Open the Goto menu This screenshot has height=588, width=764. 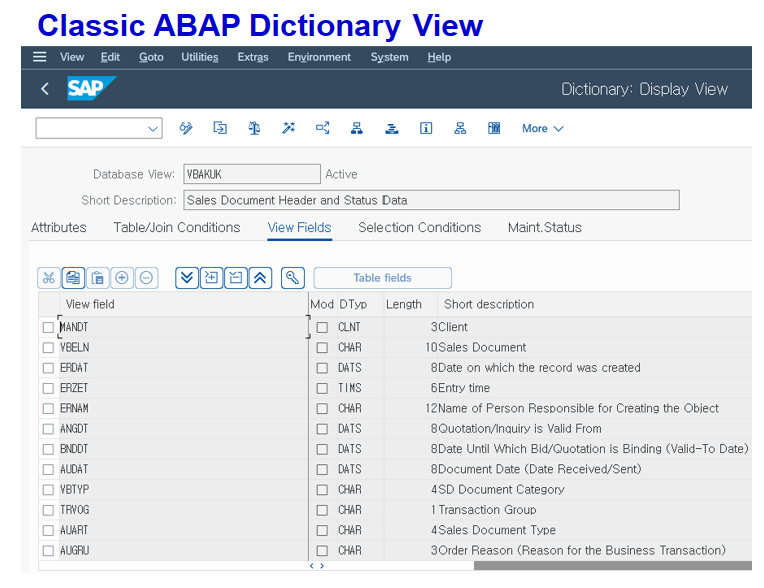point(151,57)
